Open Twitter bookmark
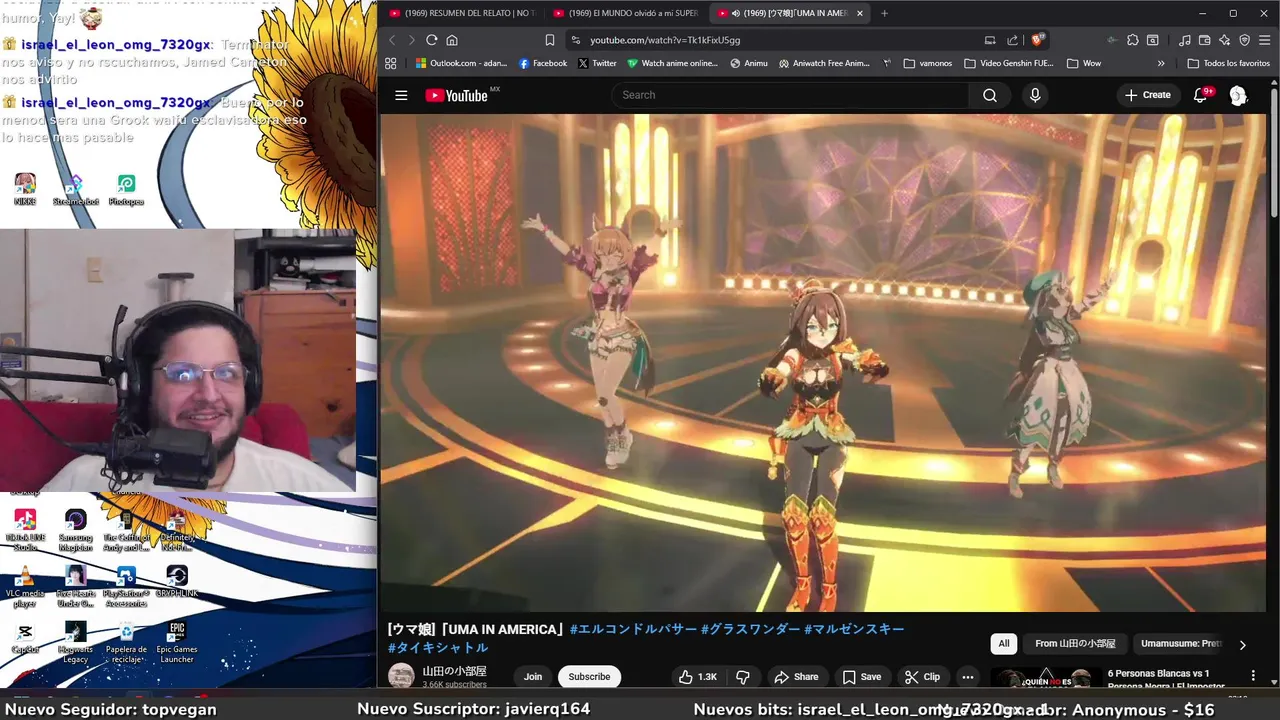1280x720 pixels. 597,63
